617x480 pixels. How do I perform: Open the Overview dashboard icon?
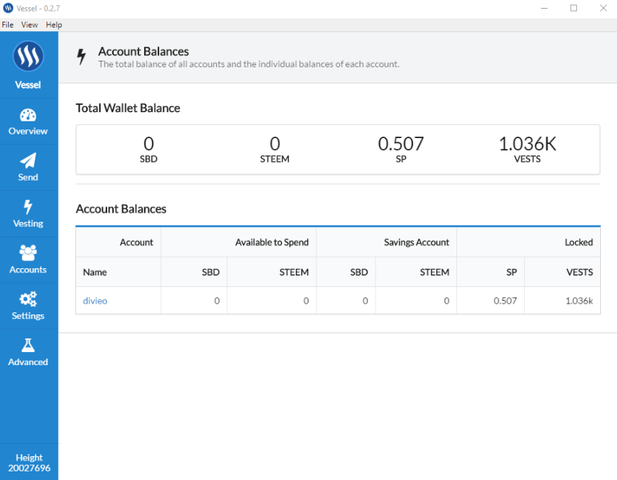[28, 115]
